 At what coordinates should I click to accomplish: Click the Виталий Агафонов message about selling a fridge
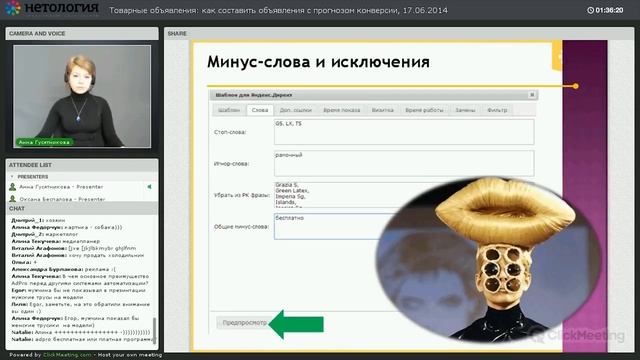click(78, 255)
